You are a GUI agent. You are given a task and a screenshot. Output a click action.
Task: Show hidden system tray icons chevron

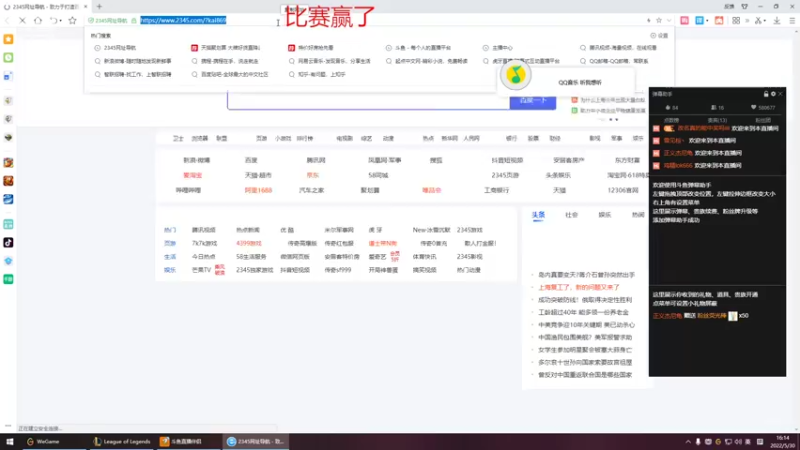pyautogui.click(x=688, y=442)
